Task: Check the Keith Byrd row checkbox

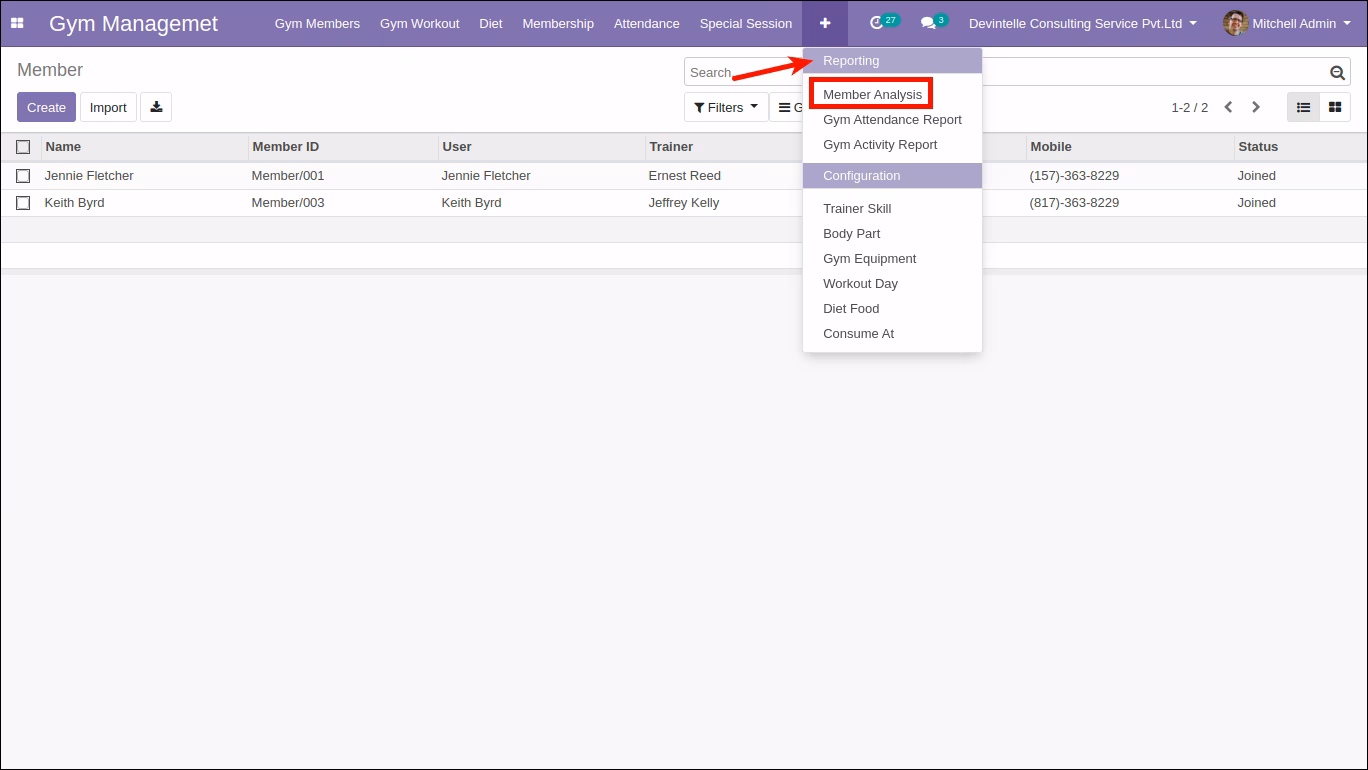Action: point(23,203)
